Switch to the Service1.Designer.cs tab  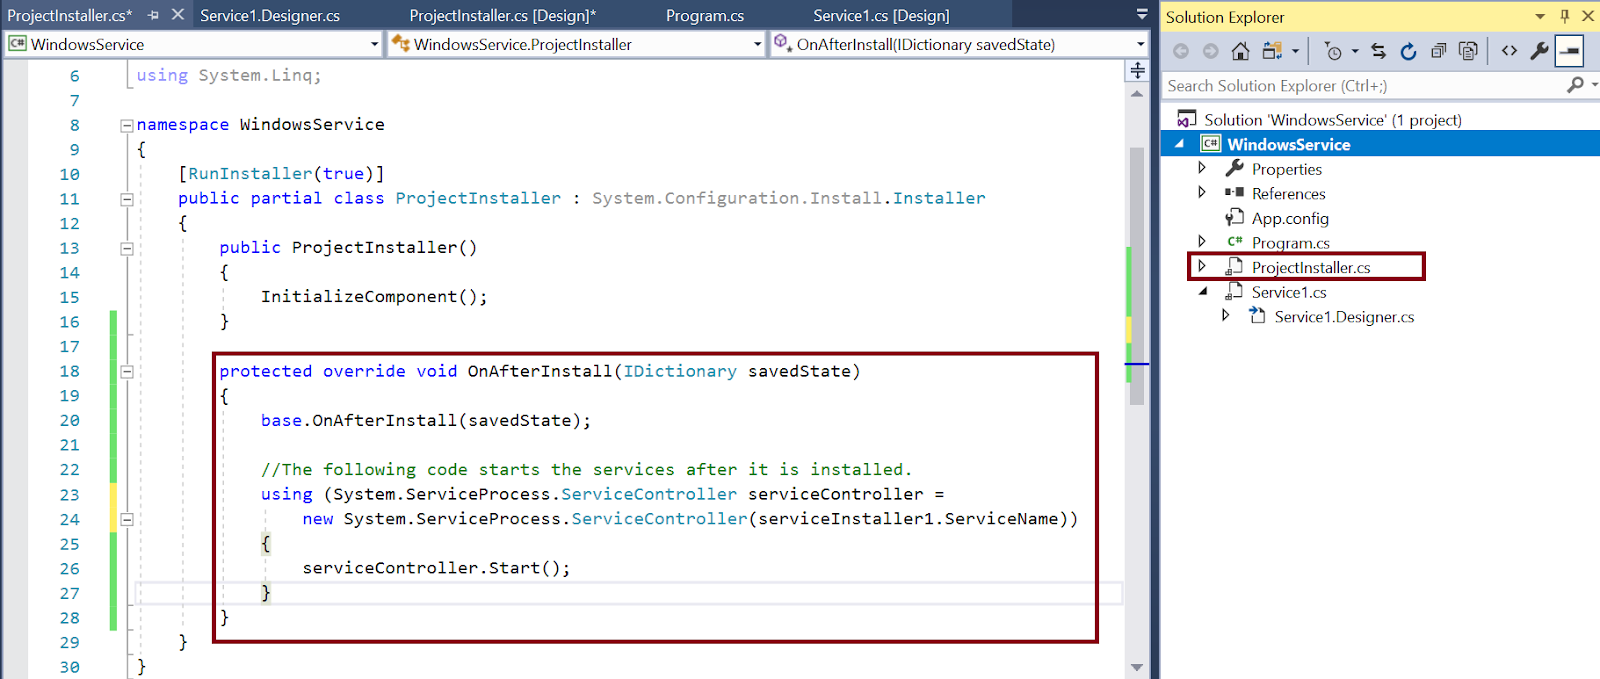click(x=270, y=15)
